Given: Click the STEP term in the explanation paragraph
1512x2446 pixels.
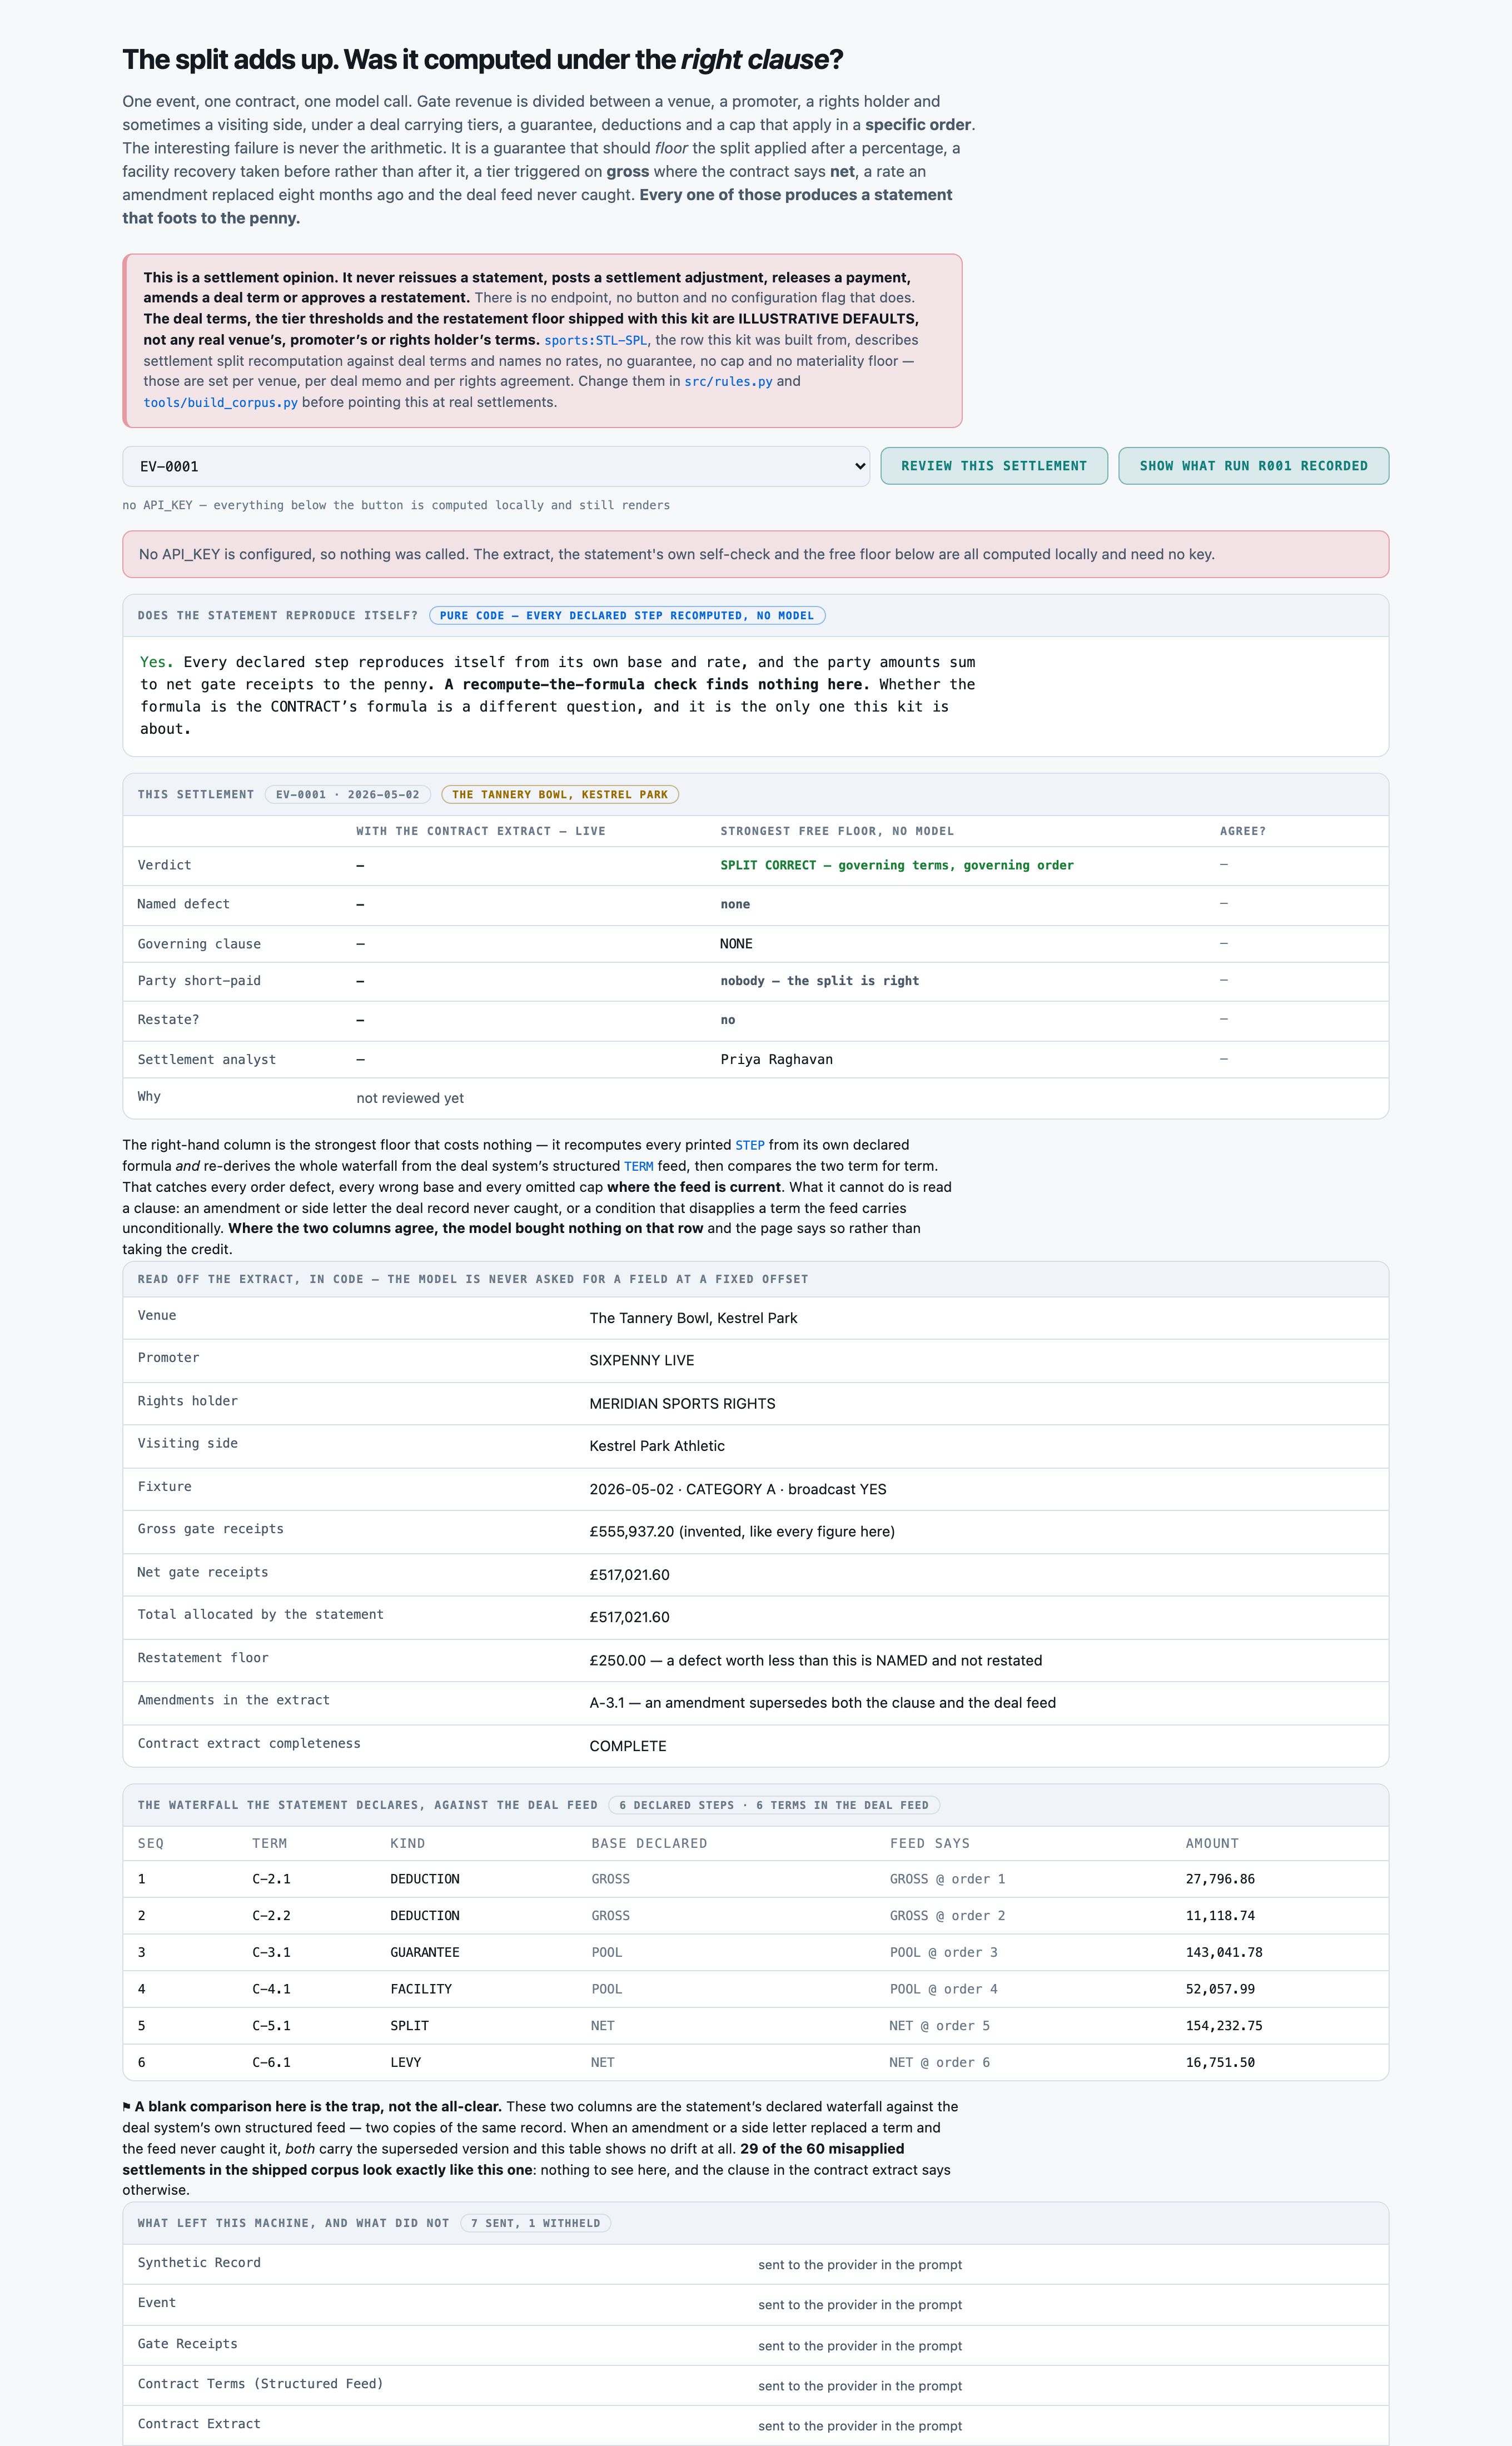Looking at the screenshot, I should [750, 1145].
